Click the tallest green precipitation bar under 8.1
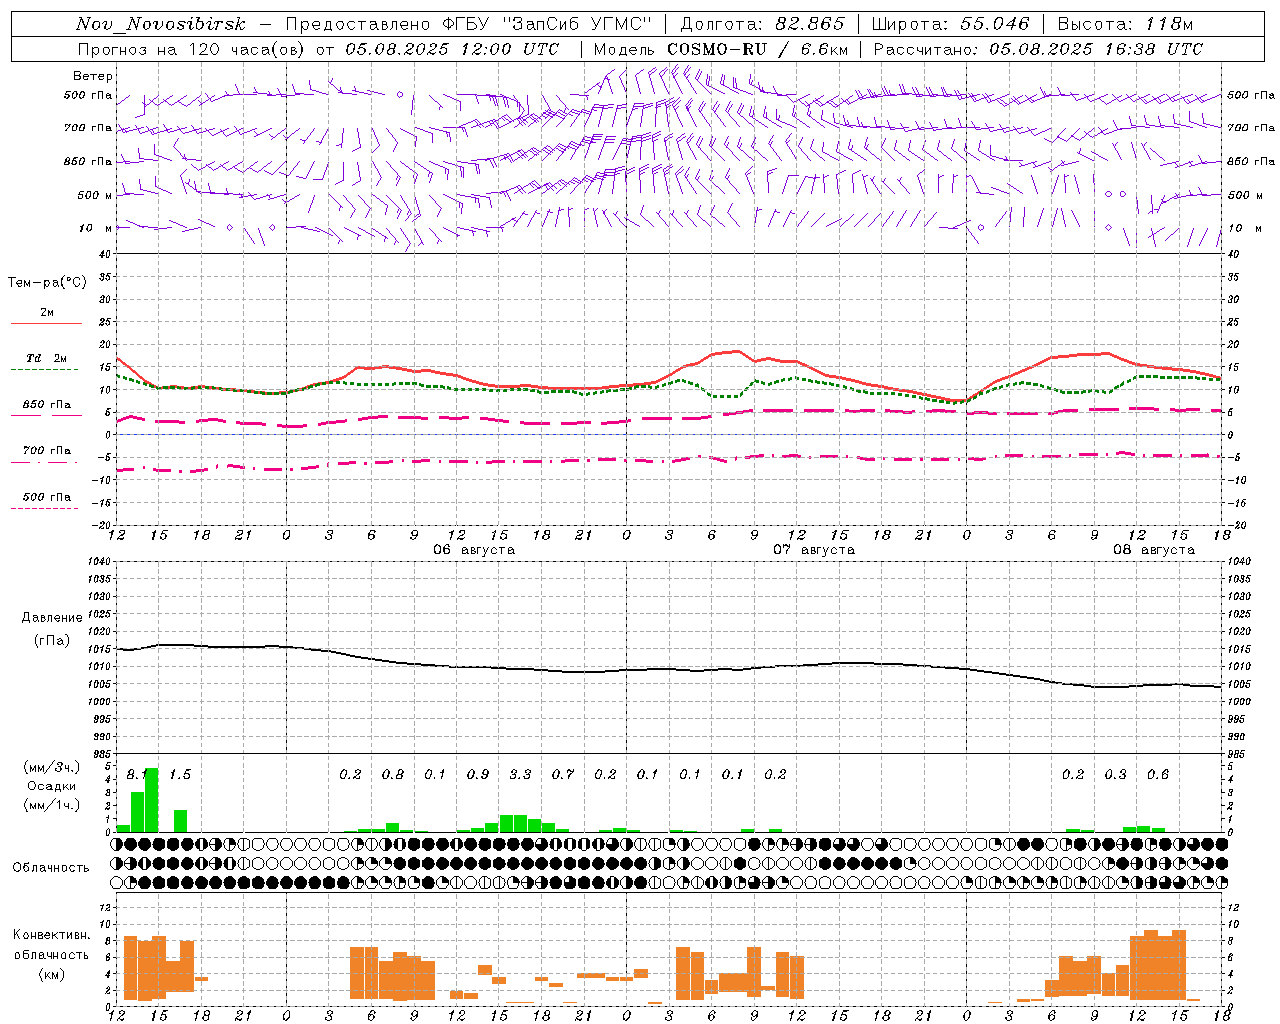1280x1024 pixels. point(151,800)
